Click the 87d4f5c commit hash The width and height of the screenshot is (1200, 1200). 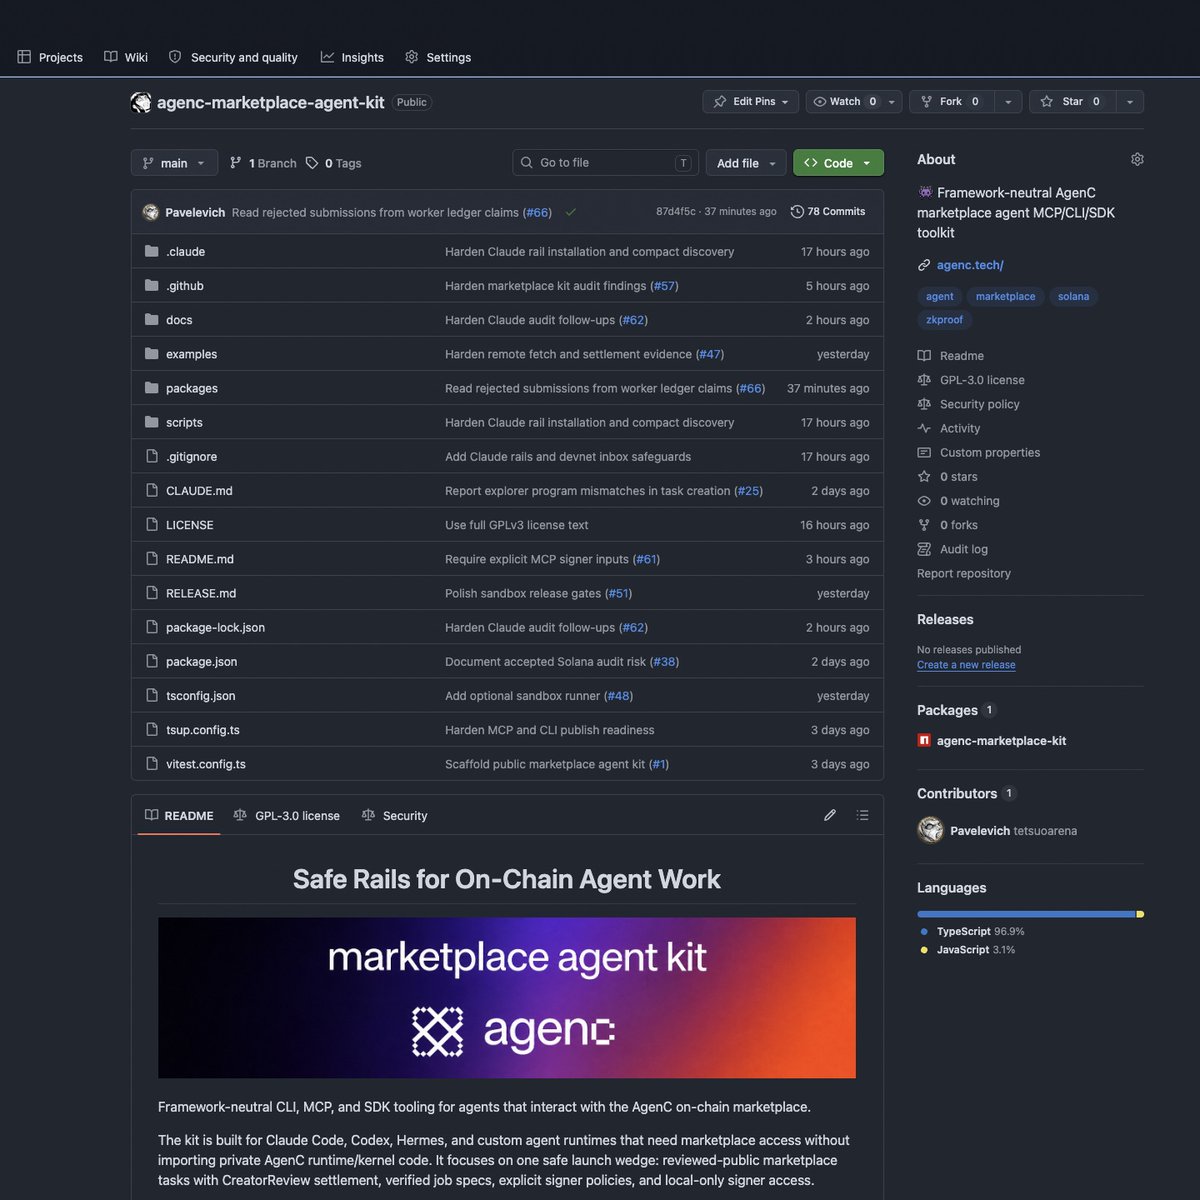pos(676,212)
